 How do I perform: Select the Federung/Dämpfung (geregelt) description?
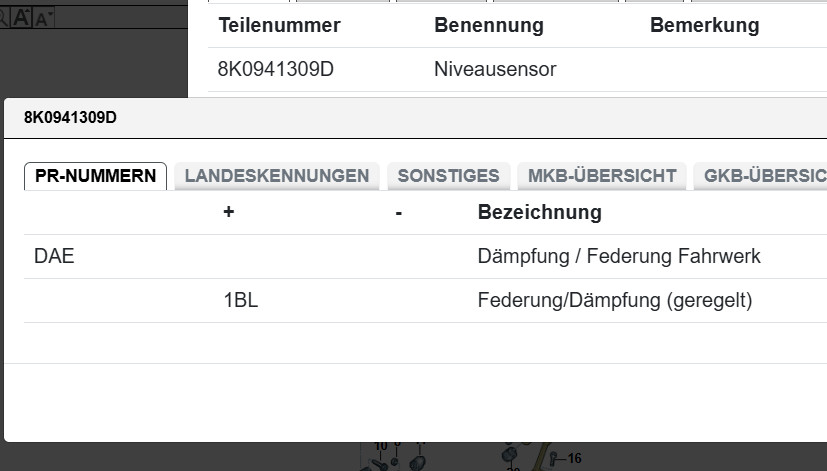[615, 301]
